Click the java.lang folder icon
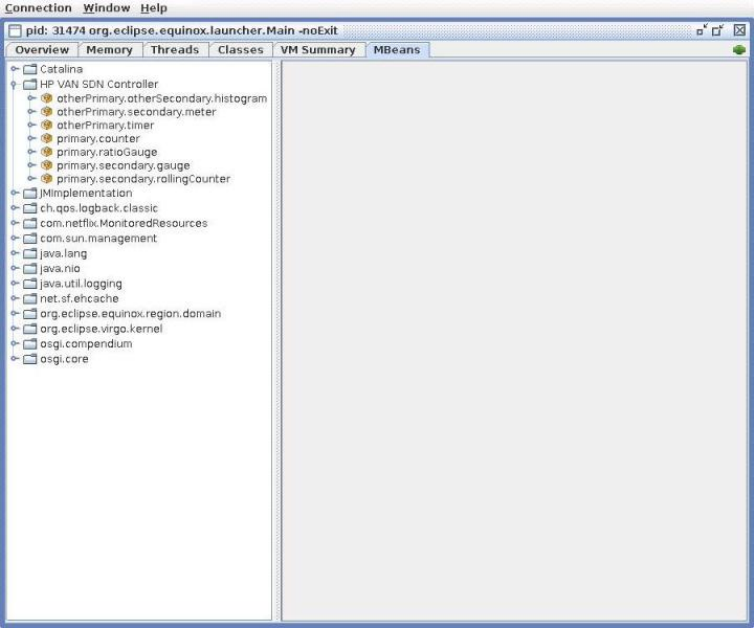 pyautogui.click(x=30, y=253)
